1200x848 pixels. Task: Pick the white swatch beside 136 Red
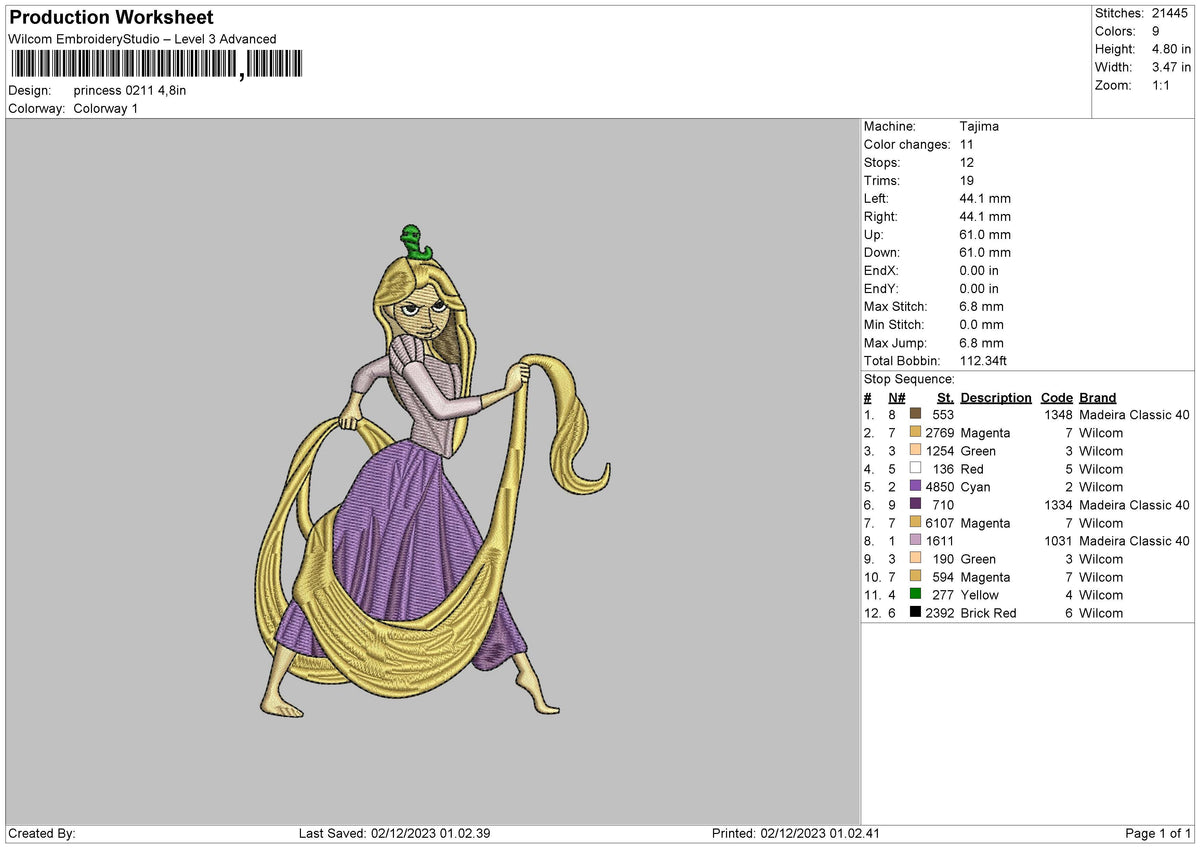[x=915, y=468]
